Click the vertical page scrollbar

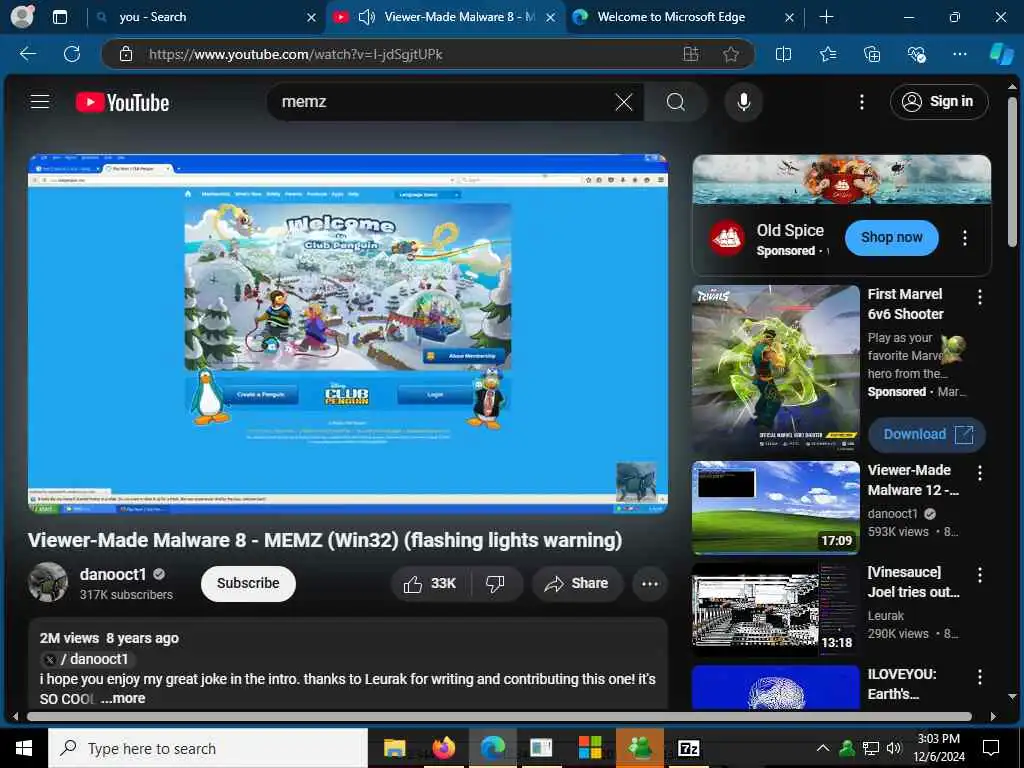[x=1012, y=171]
